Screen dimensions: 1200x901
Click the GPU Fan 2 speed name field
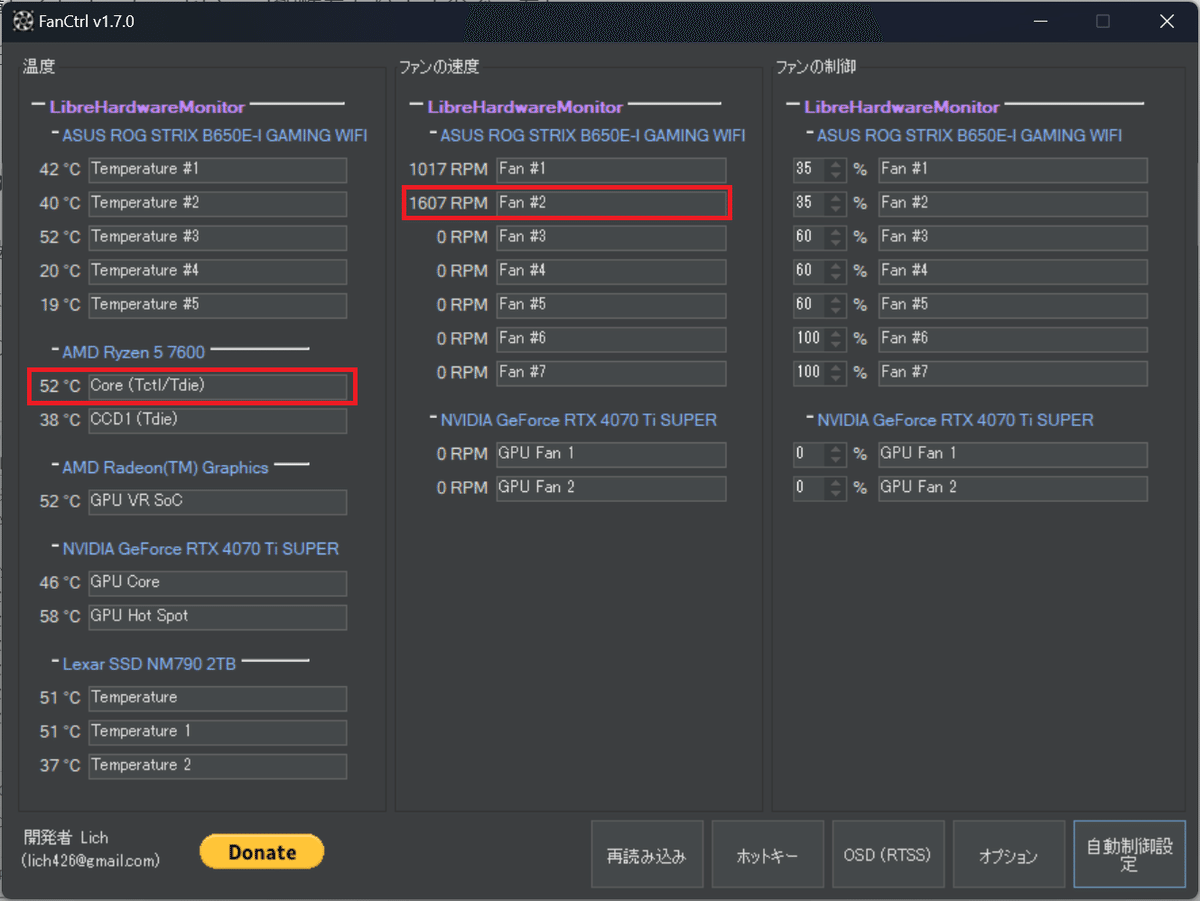(611, 488)
